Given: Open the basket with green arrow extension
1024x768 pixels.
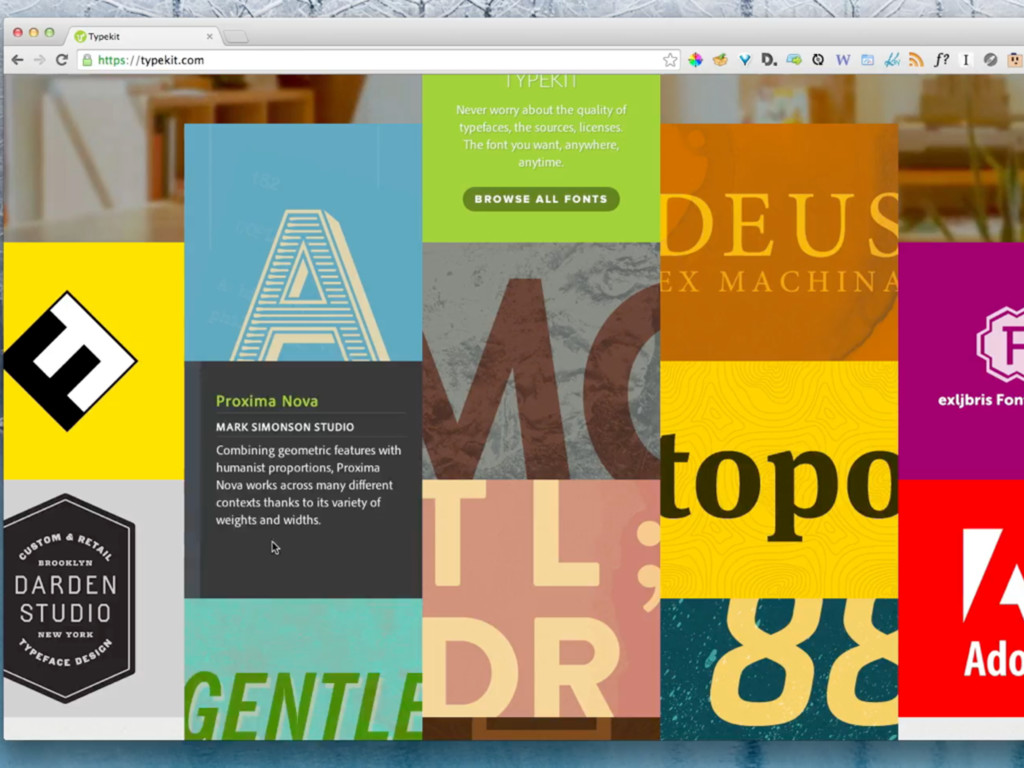Looking at the screenshot, I should tap(720, 60).
